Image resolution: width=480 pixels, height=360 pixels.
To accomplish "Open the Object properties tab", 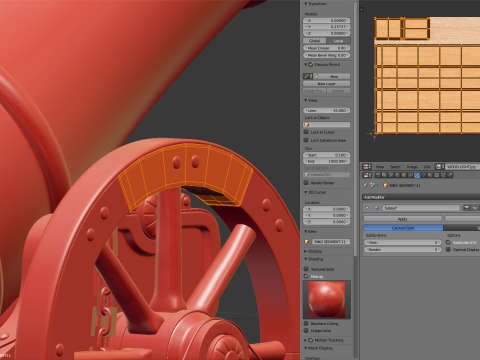I will [x=404, y=175].
